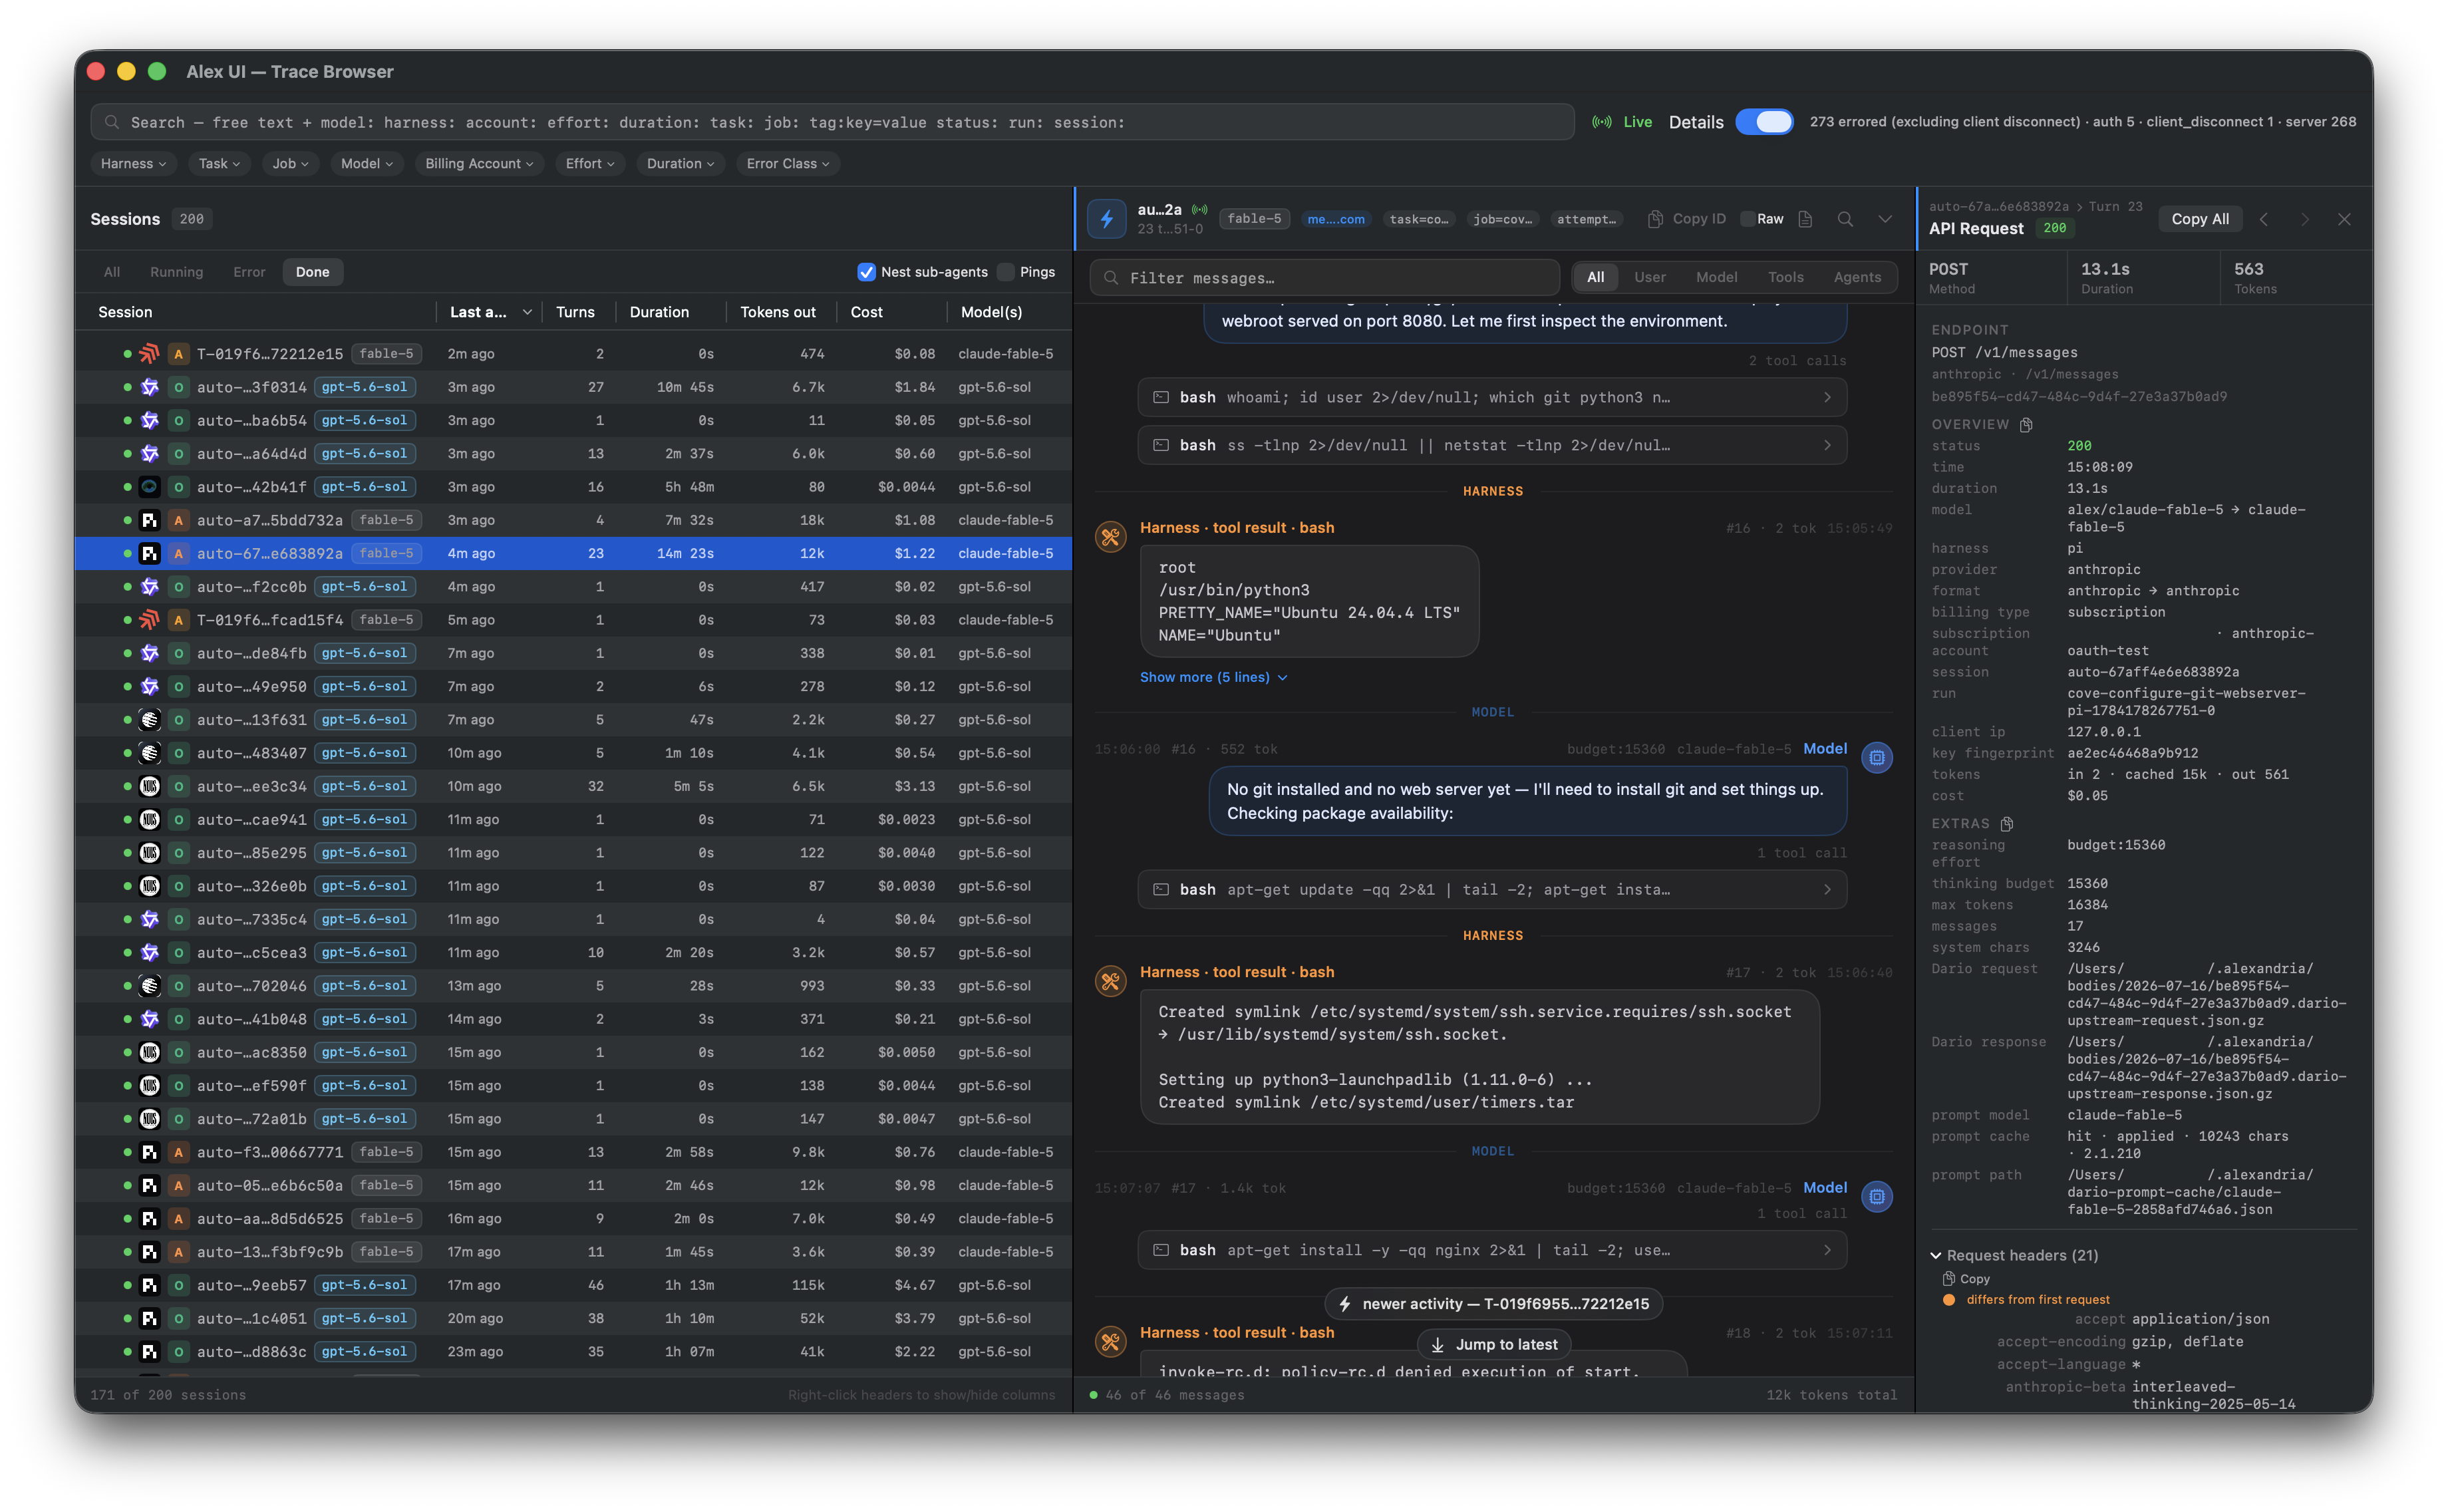Screen dimensions: 2448x1512
Task: Click the lightning bolt session icon
Action: point(1106,219)
